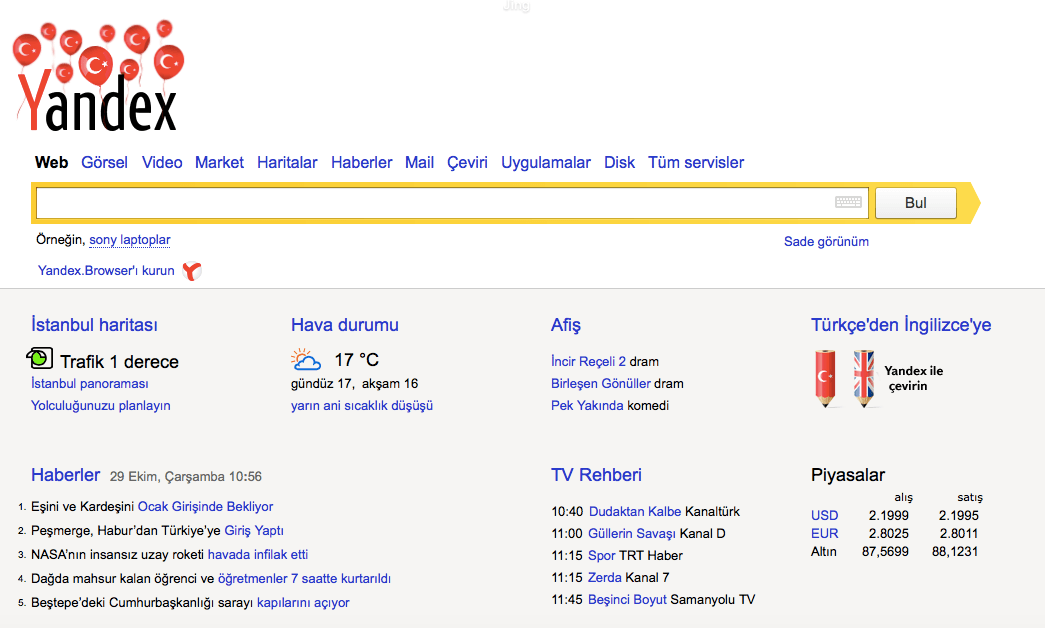Screen dimensions: 1045x628
Task: Open the Uygulamalar link
Action: pyautogui.click(x=546, y=163)
